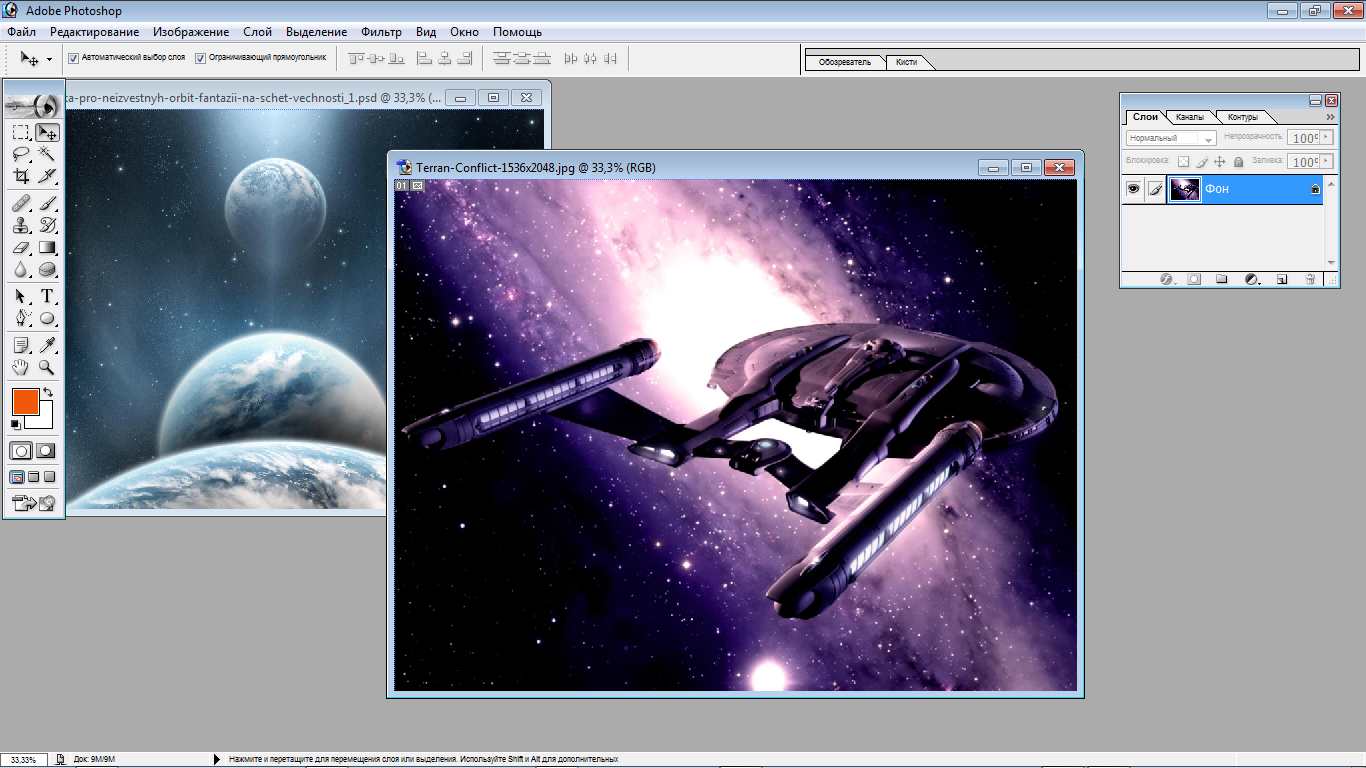Select the Pen tool

[21, 318]
